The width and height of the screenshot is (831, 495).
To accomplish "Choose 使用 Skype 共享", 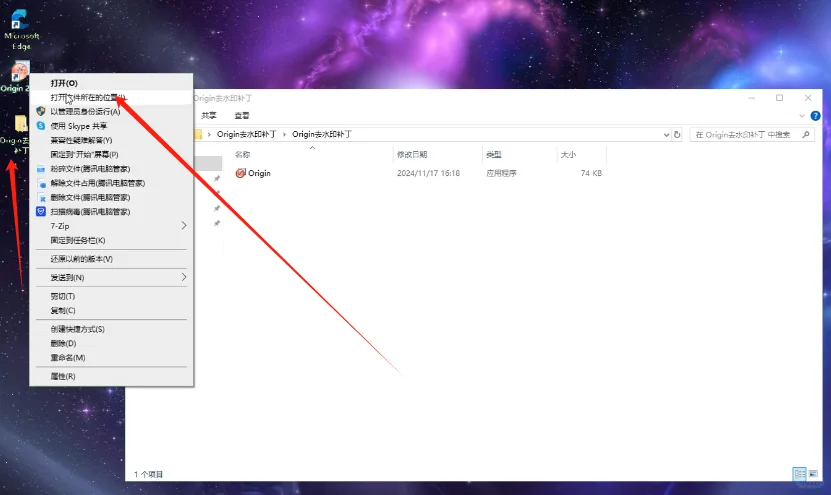I will pos(111,126).
